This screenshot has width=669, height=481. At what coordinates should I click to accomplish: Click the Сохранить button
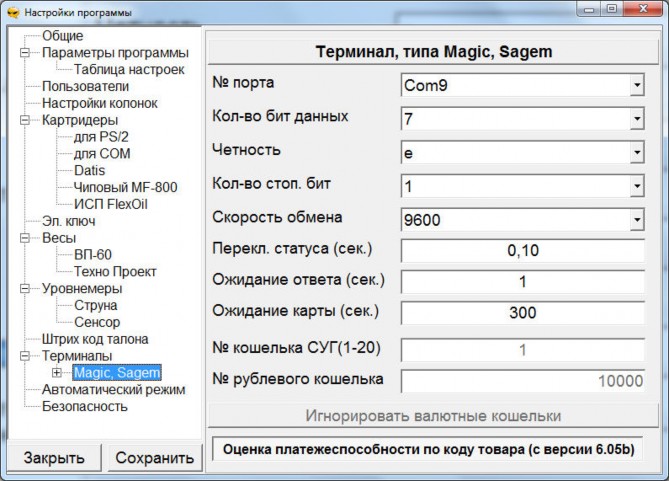pyautogui.click(x=154, y=458)
